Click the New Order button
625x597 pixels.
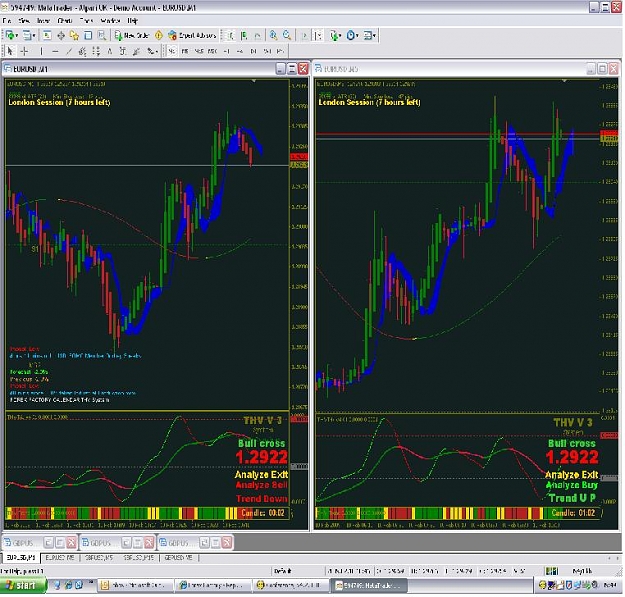pos(132,35)
